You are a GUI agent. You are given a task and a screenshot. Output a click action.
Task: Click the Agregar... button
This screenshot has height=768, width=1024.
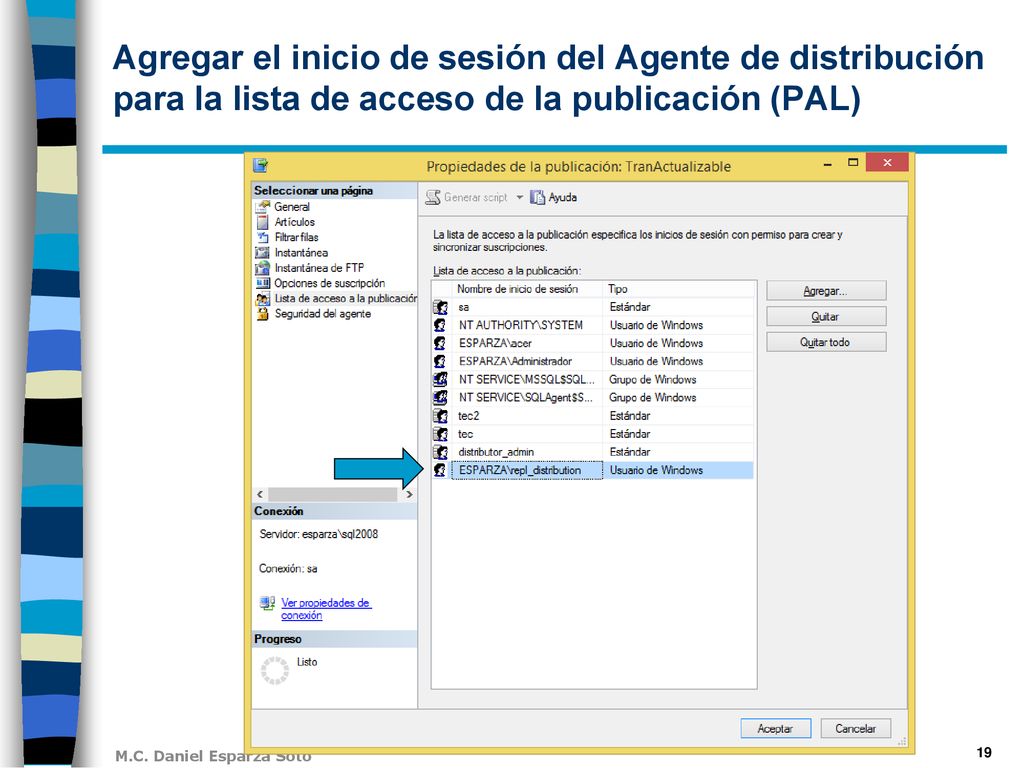(x=825, y=291)
